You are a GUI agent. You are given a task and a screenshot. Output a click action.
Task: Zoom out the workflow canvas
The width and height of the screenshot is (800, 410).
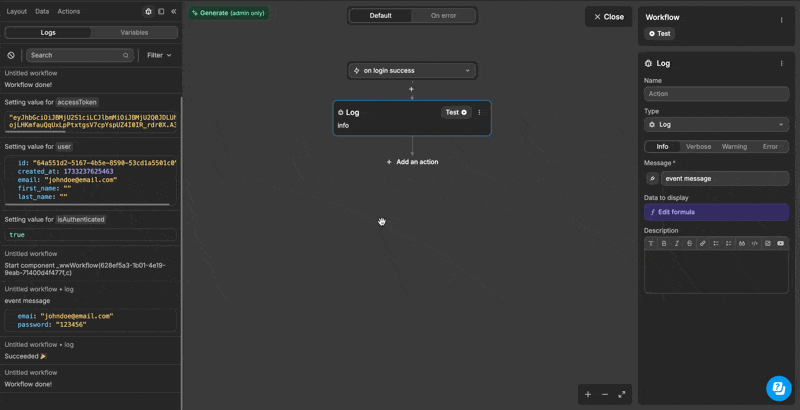(605, 394)
